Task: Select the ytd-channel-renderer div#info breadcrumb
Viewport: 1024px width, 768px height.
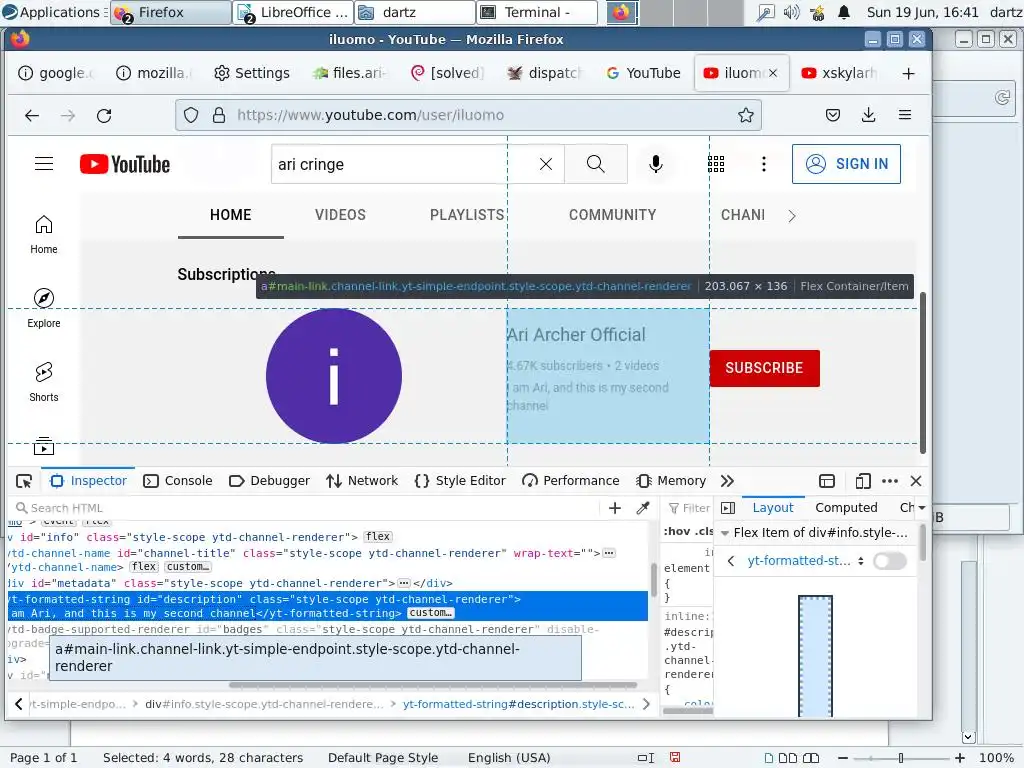Action: pos(264,704)
